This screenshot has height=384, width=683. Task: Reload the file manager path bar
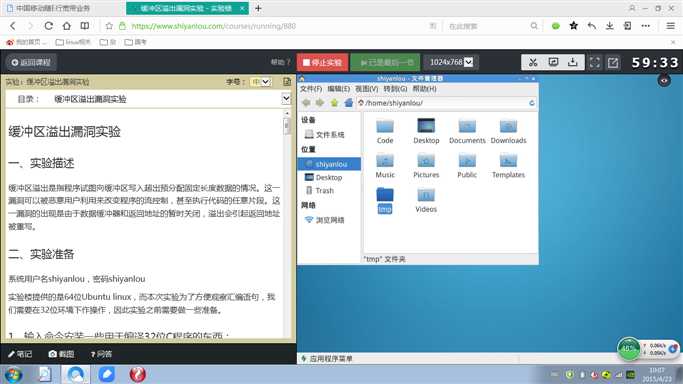pos(531,103)
